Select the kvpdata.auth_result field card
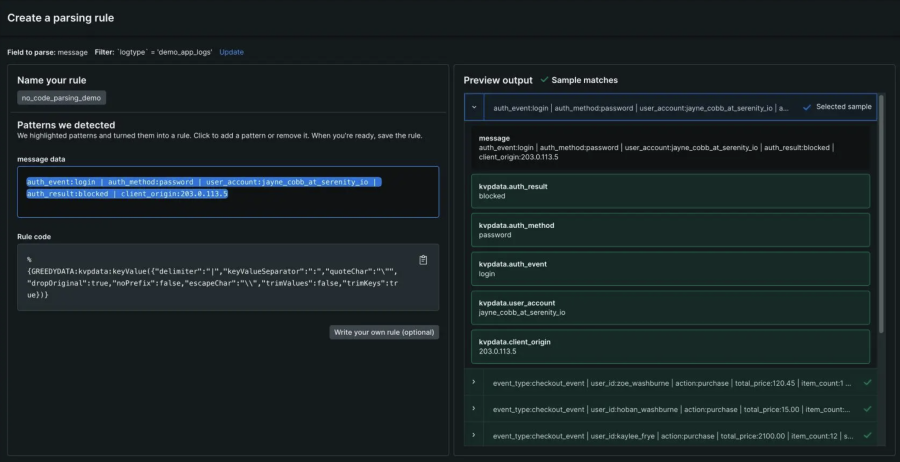 point(670,191)
